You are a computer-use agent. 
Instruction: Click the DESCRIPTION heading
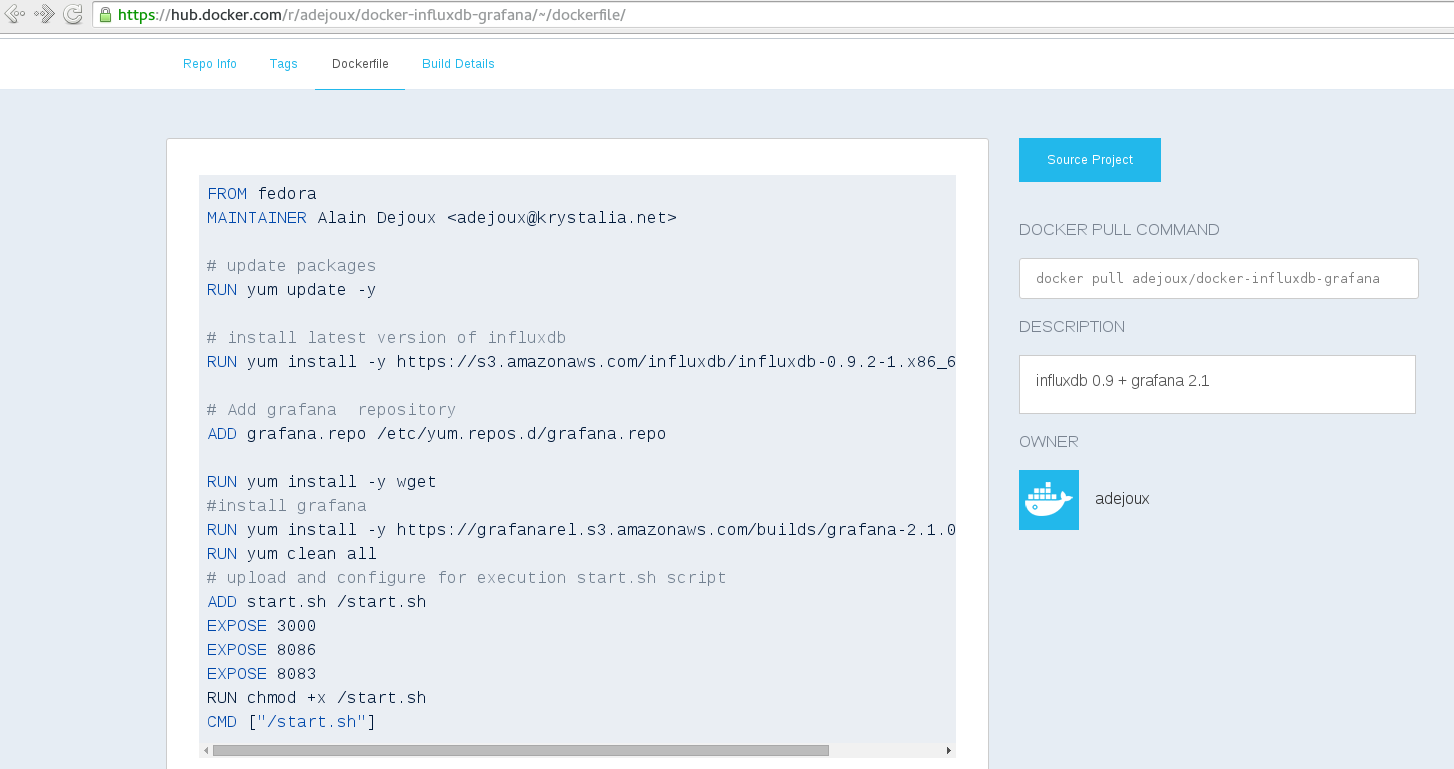(x=1072, y=327)
